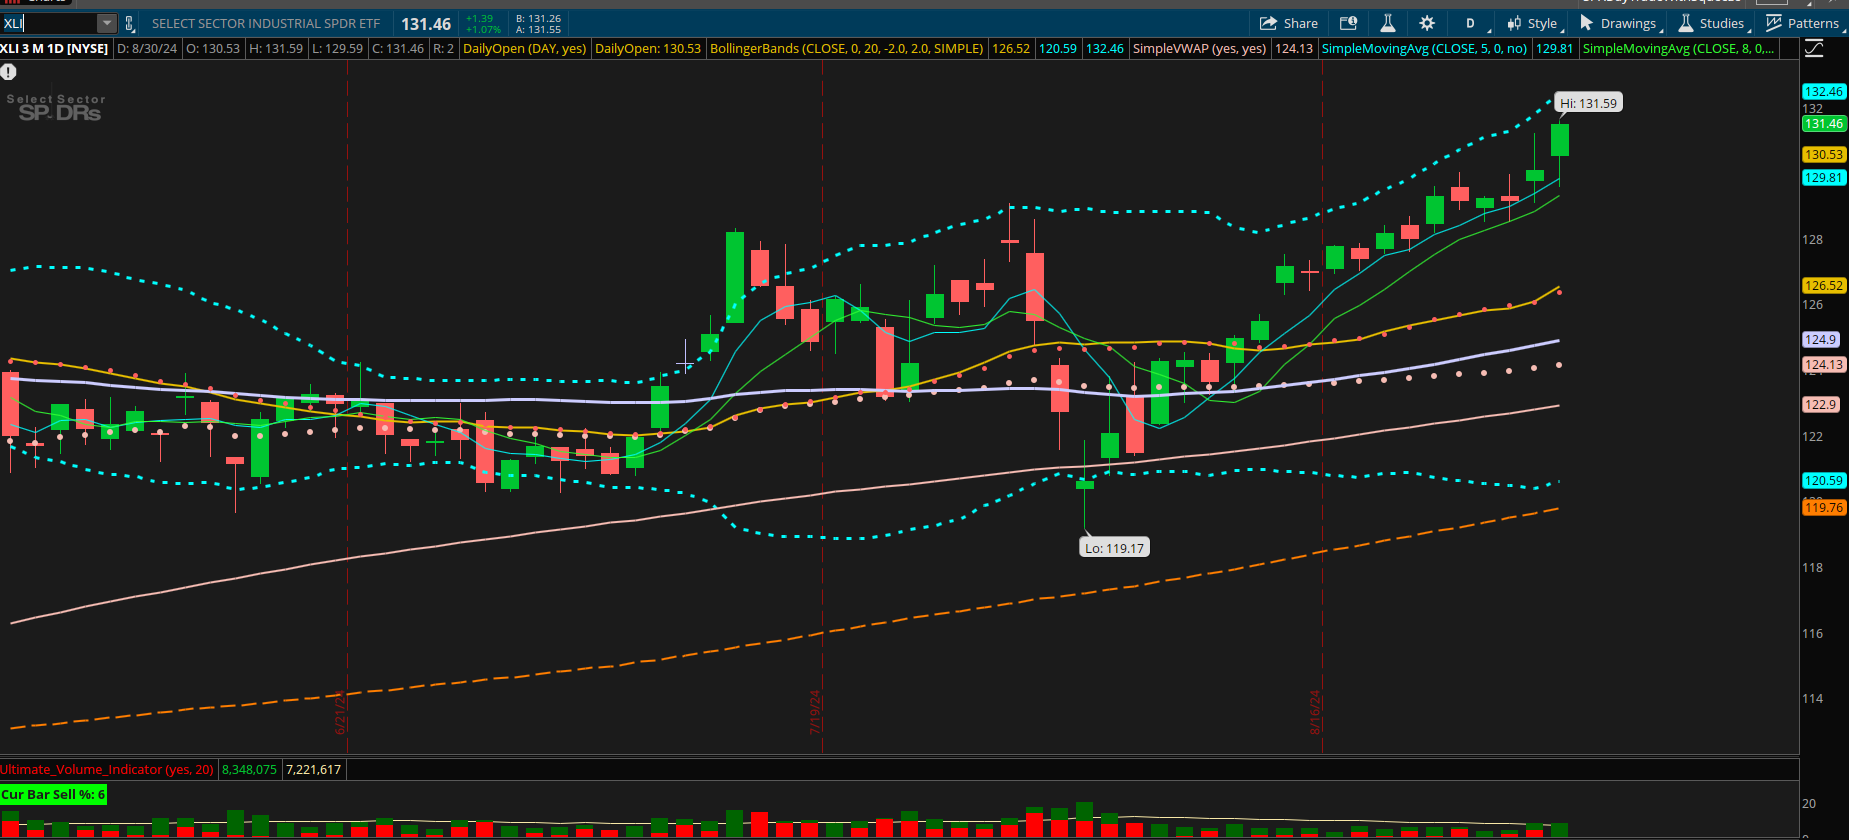The height and width of the screenshot is (840, 1849).
Task: Click the exclamation alert icon on chart
Action: point(8,72)
